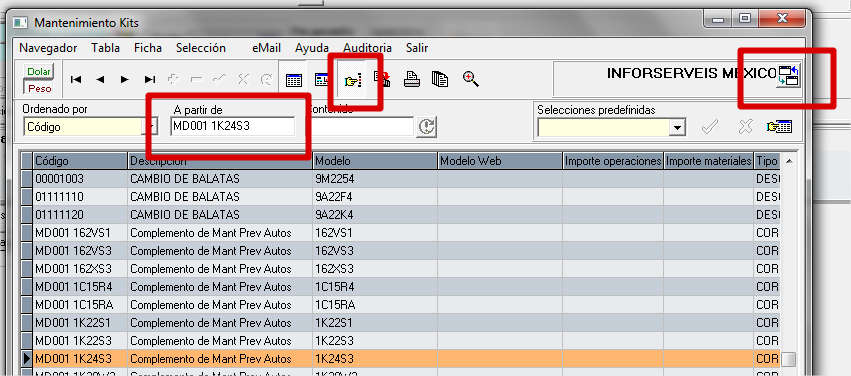Select row with code 00001003
The image size is (851, 376).
tap(400, 179)
